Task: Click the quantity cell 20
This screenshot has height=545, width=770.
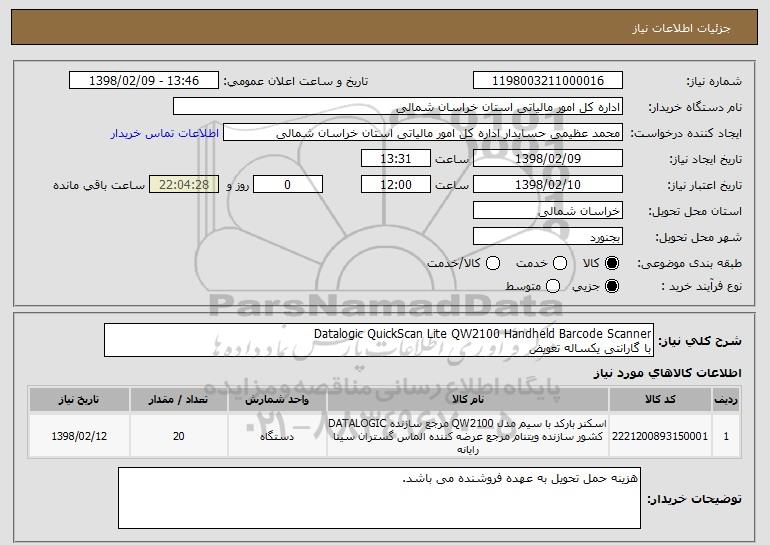Action: pyautogui.click(x=178, y=436)
